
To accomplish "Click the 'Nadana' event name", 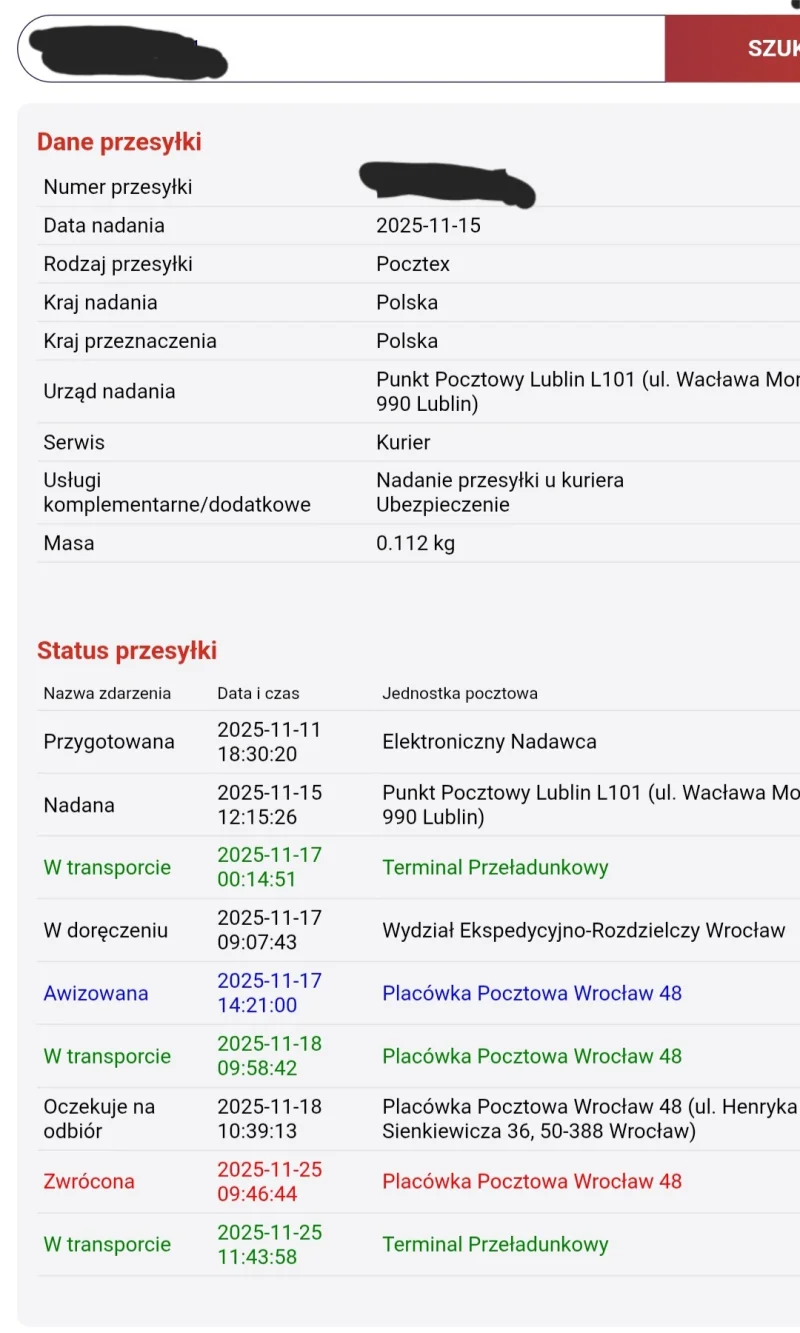I will click(x=79, y=805).
